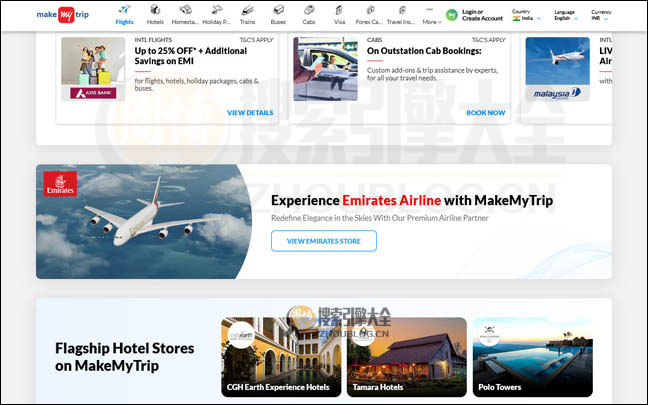Select the Cabs icon
Screen dimensions: 648x405
pos(309,10)
